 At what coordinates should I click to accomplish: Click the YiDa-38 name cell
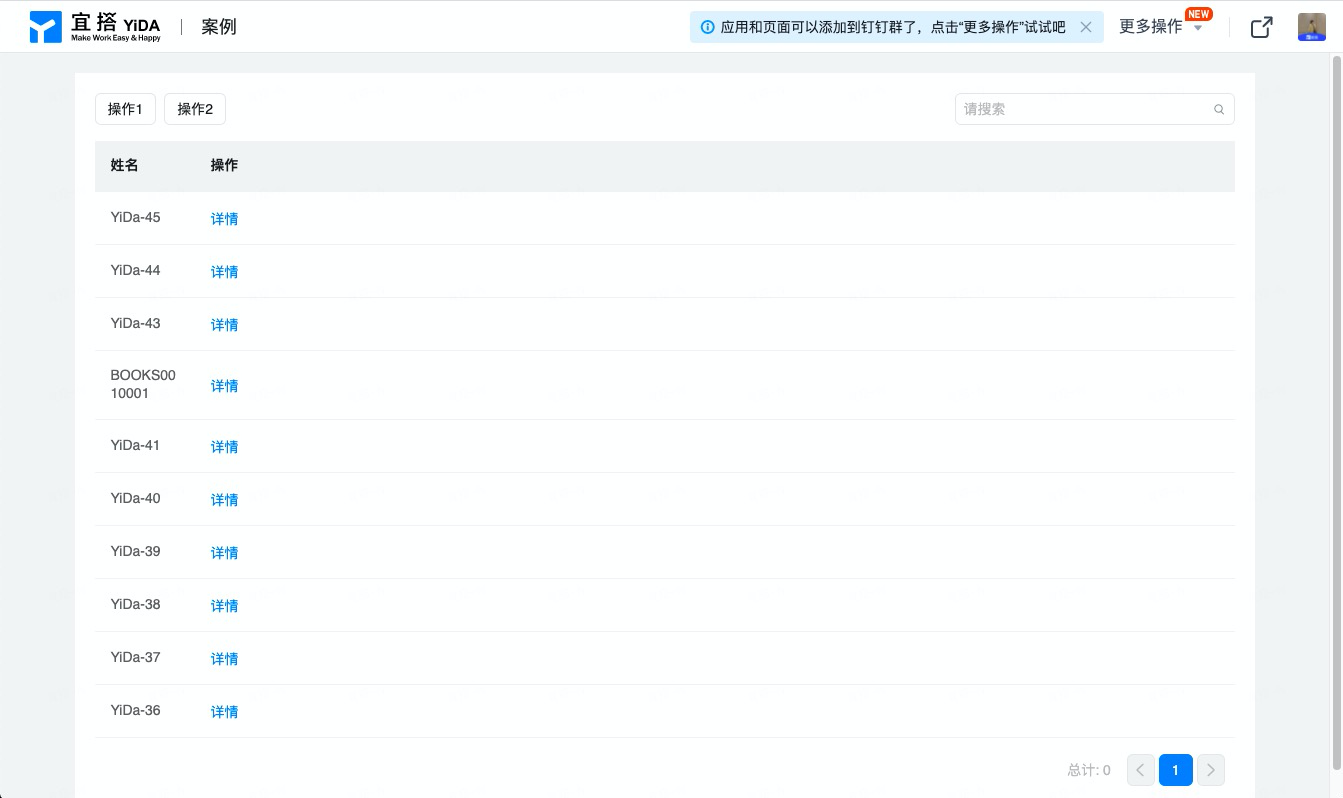click(x=135, y=604)
